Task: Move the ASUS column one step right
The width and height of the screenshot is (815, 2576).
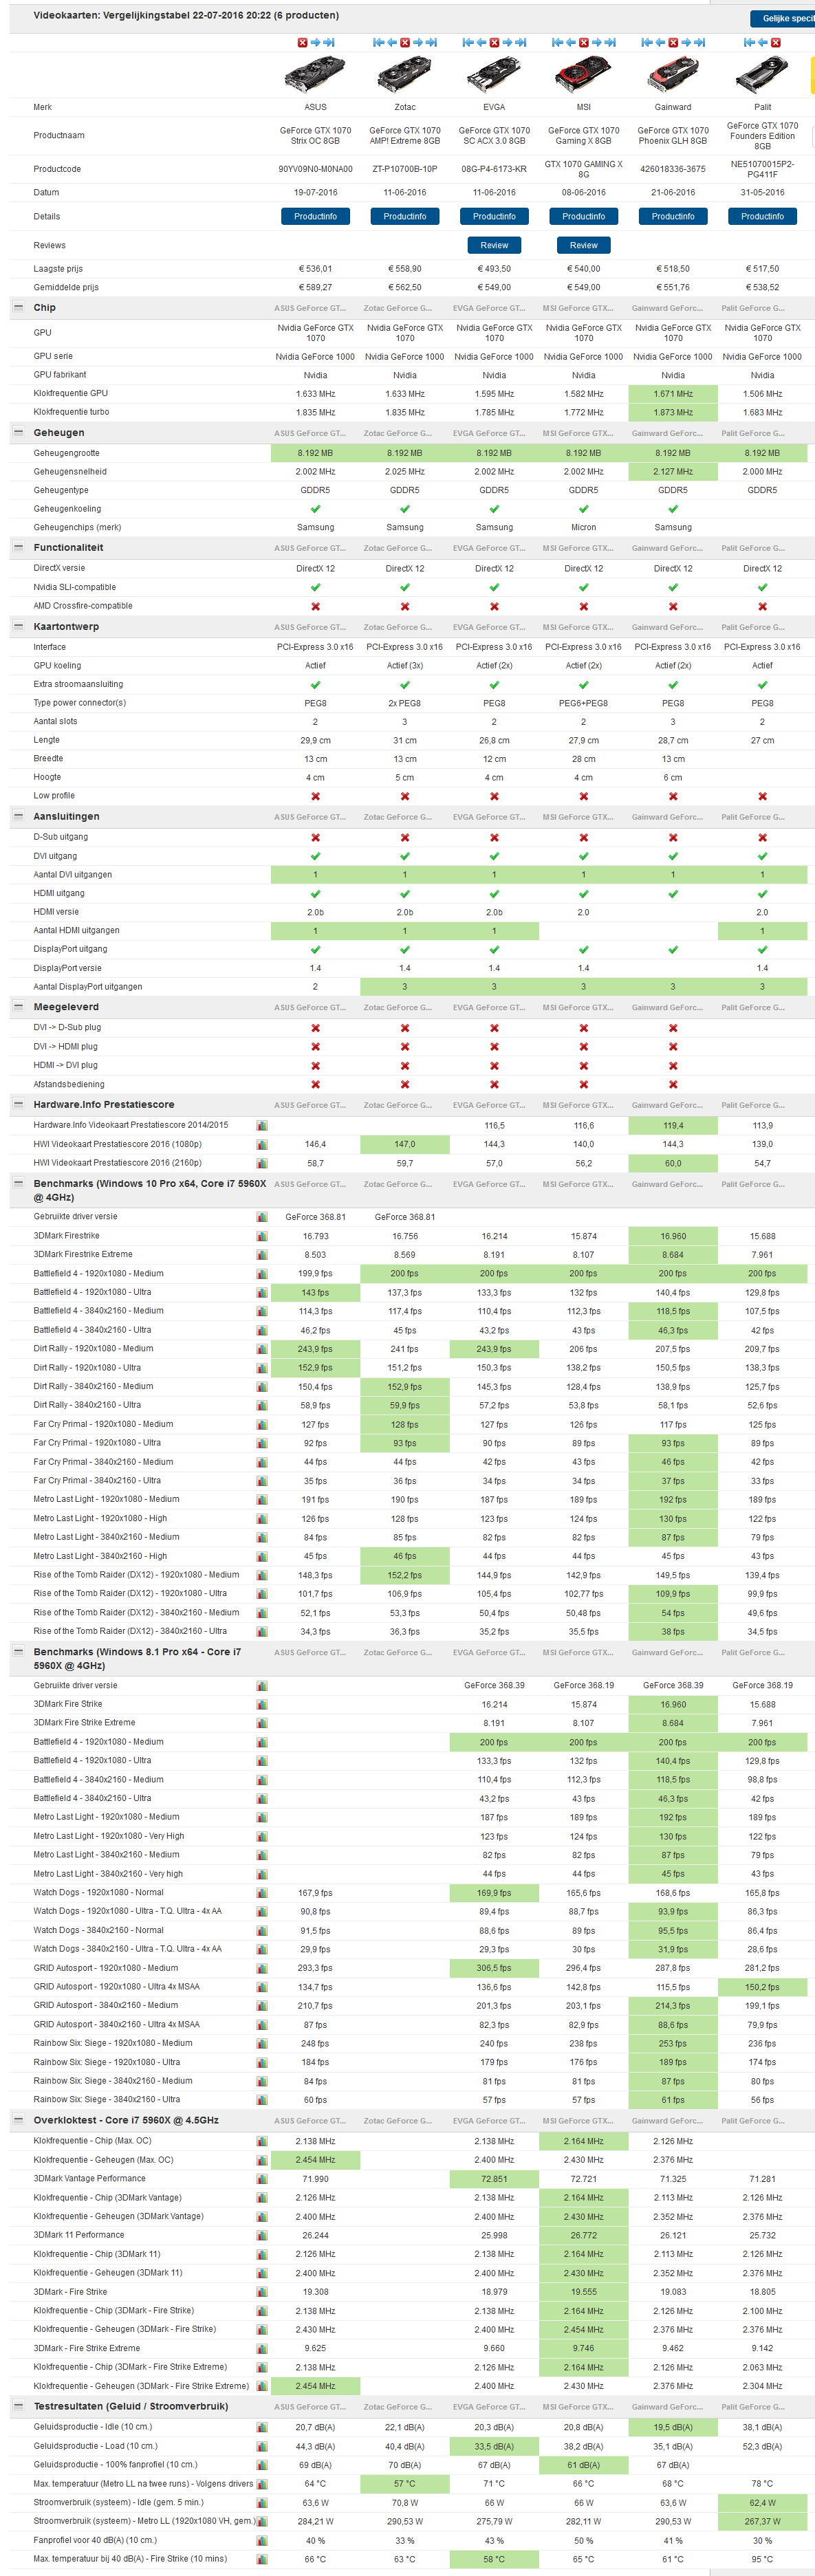Action: point(315,42)
